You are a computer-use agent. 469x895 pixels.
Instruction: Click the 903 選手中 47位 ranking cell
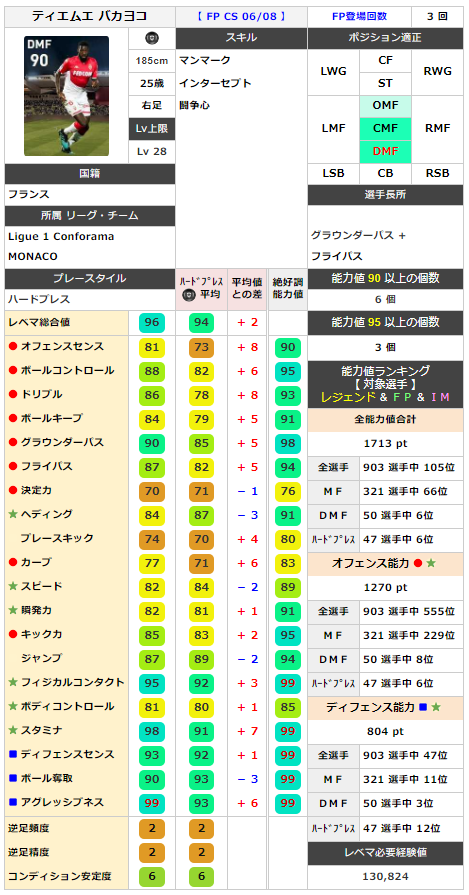point(411,755)
